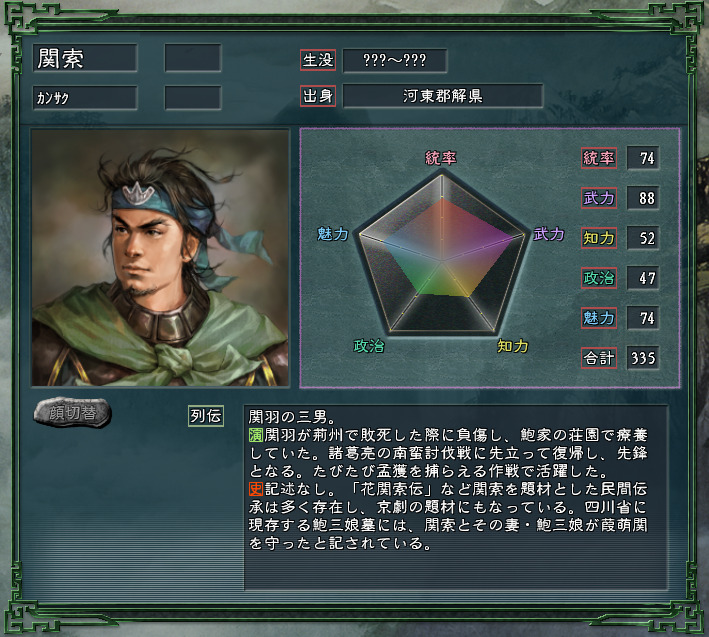Select the 列伝 biography label
Screen dimensions: 709x637
pyautogui.click(x=206, y=416)
